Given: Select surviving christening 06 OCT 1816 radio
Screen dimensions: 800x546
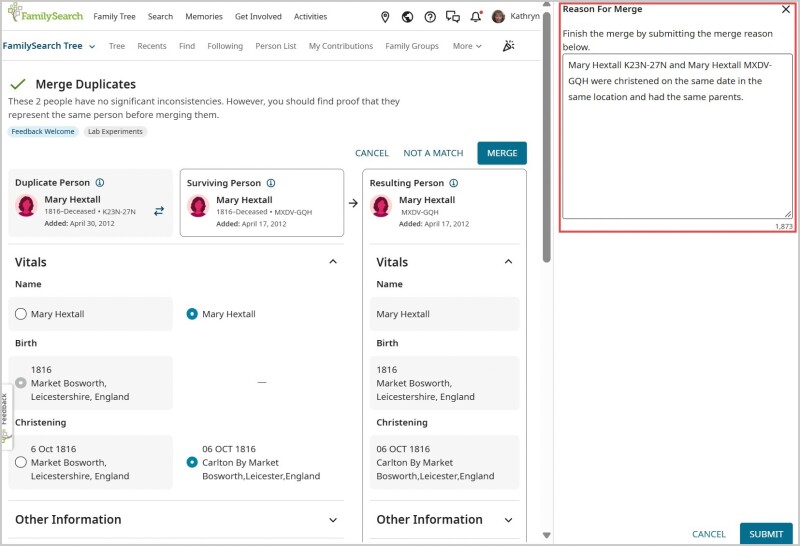Looking at the screenshot, I should point(192,462).
